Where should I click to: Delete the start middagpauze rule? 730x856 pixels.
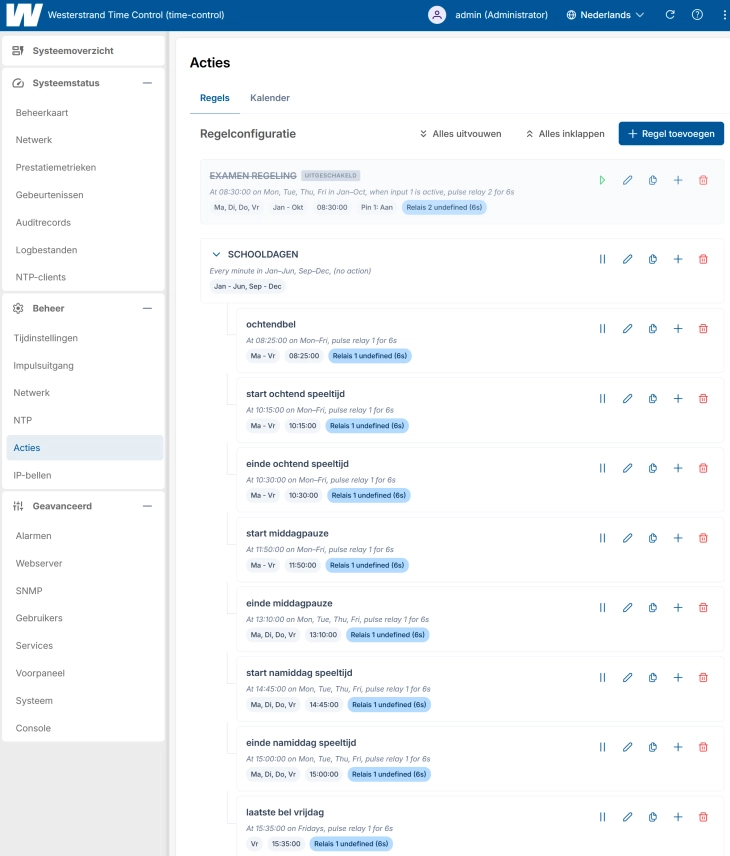pyautogui.click(x=703, y=538)
